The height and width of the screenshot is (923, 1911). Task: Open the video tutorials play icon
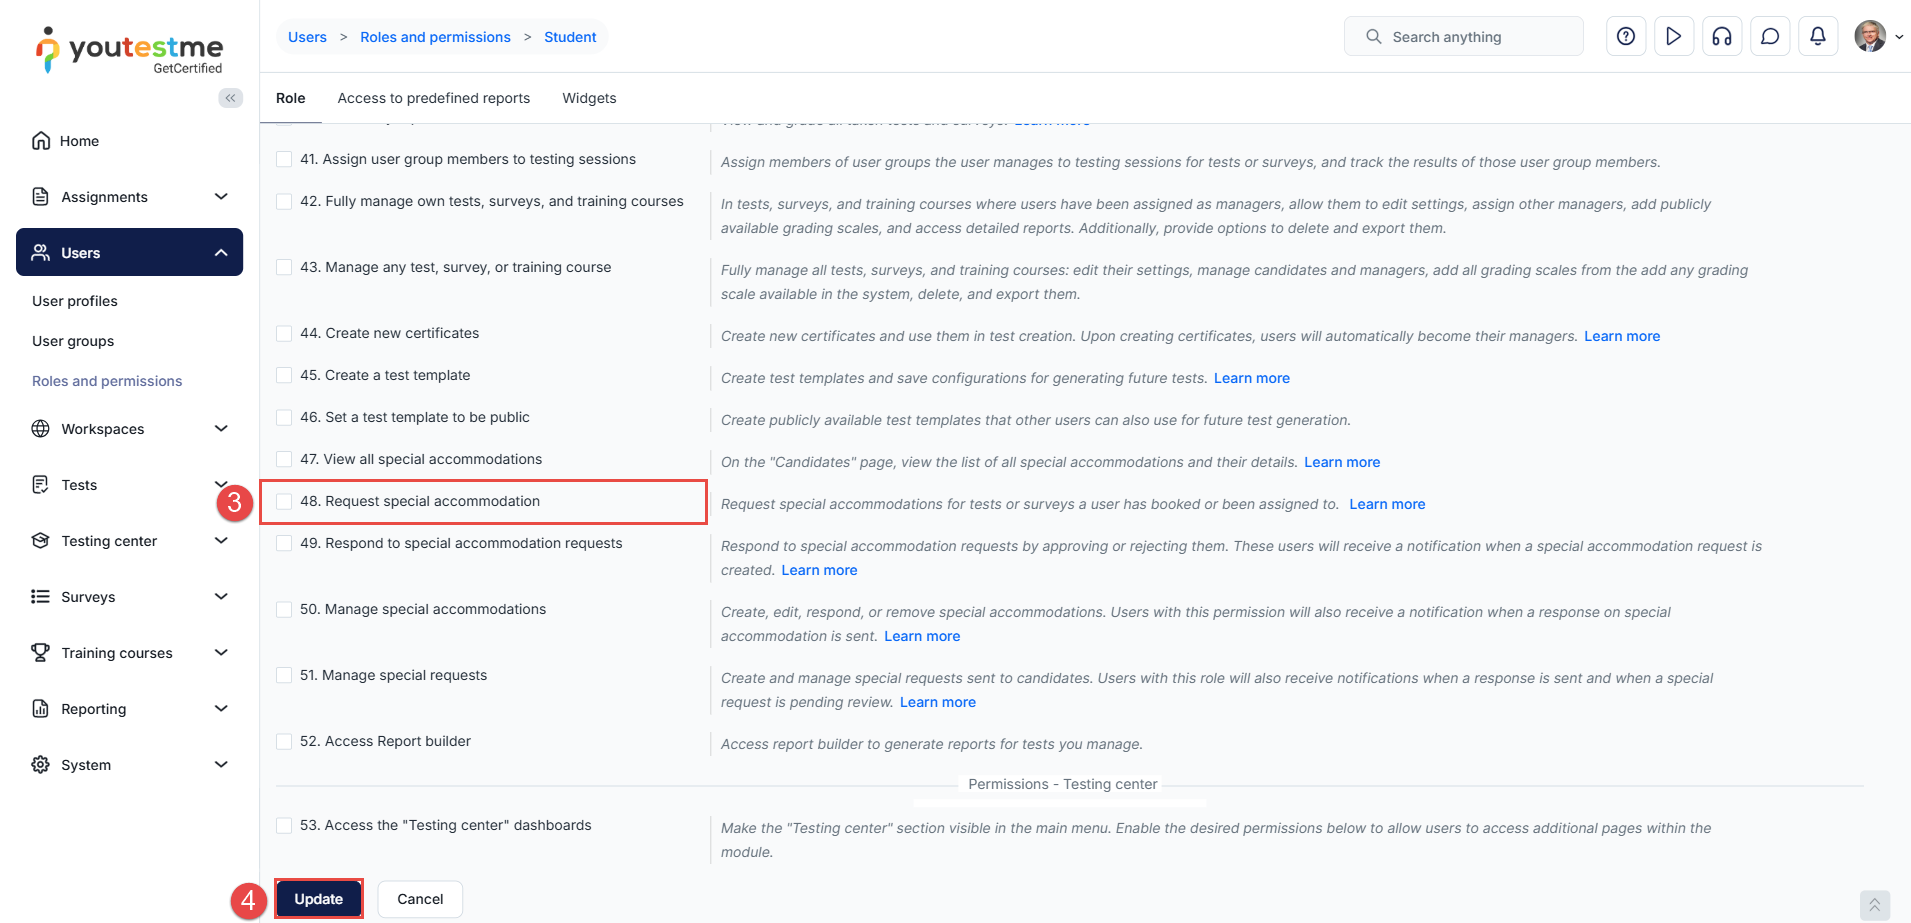pyautogui.click(x=1674, y=37)
